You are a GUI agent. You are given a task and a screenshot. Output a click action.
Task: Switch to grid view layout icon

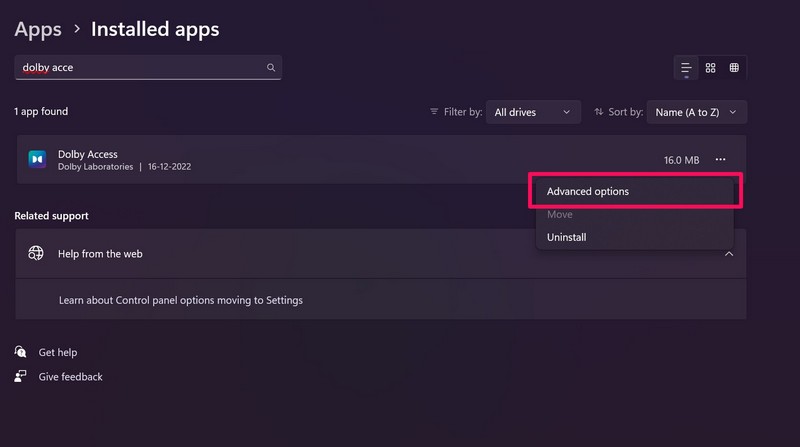pyautogui.click(x=710, y=68)
